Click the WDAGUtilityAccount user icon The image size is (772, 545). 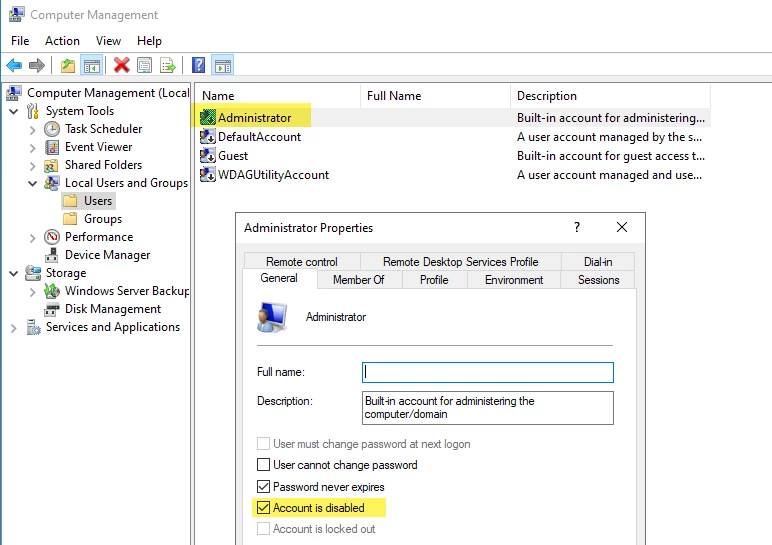coord(207,174)
